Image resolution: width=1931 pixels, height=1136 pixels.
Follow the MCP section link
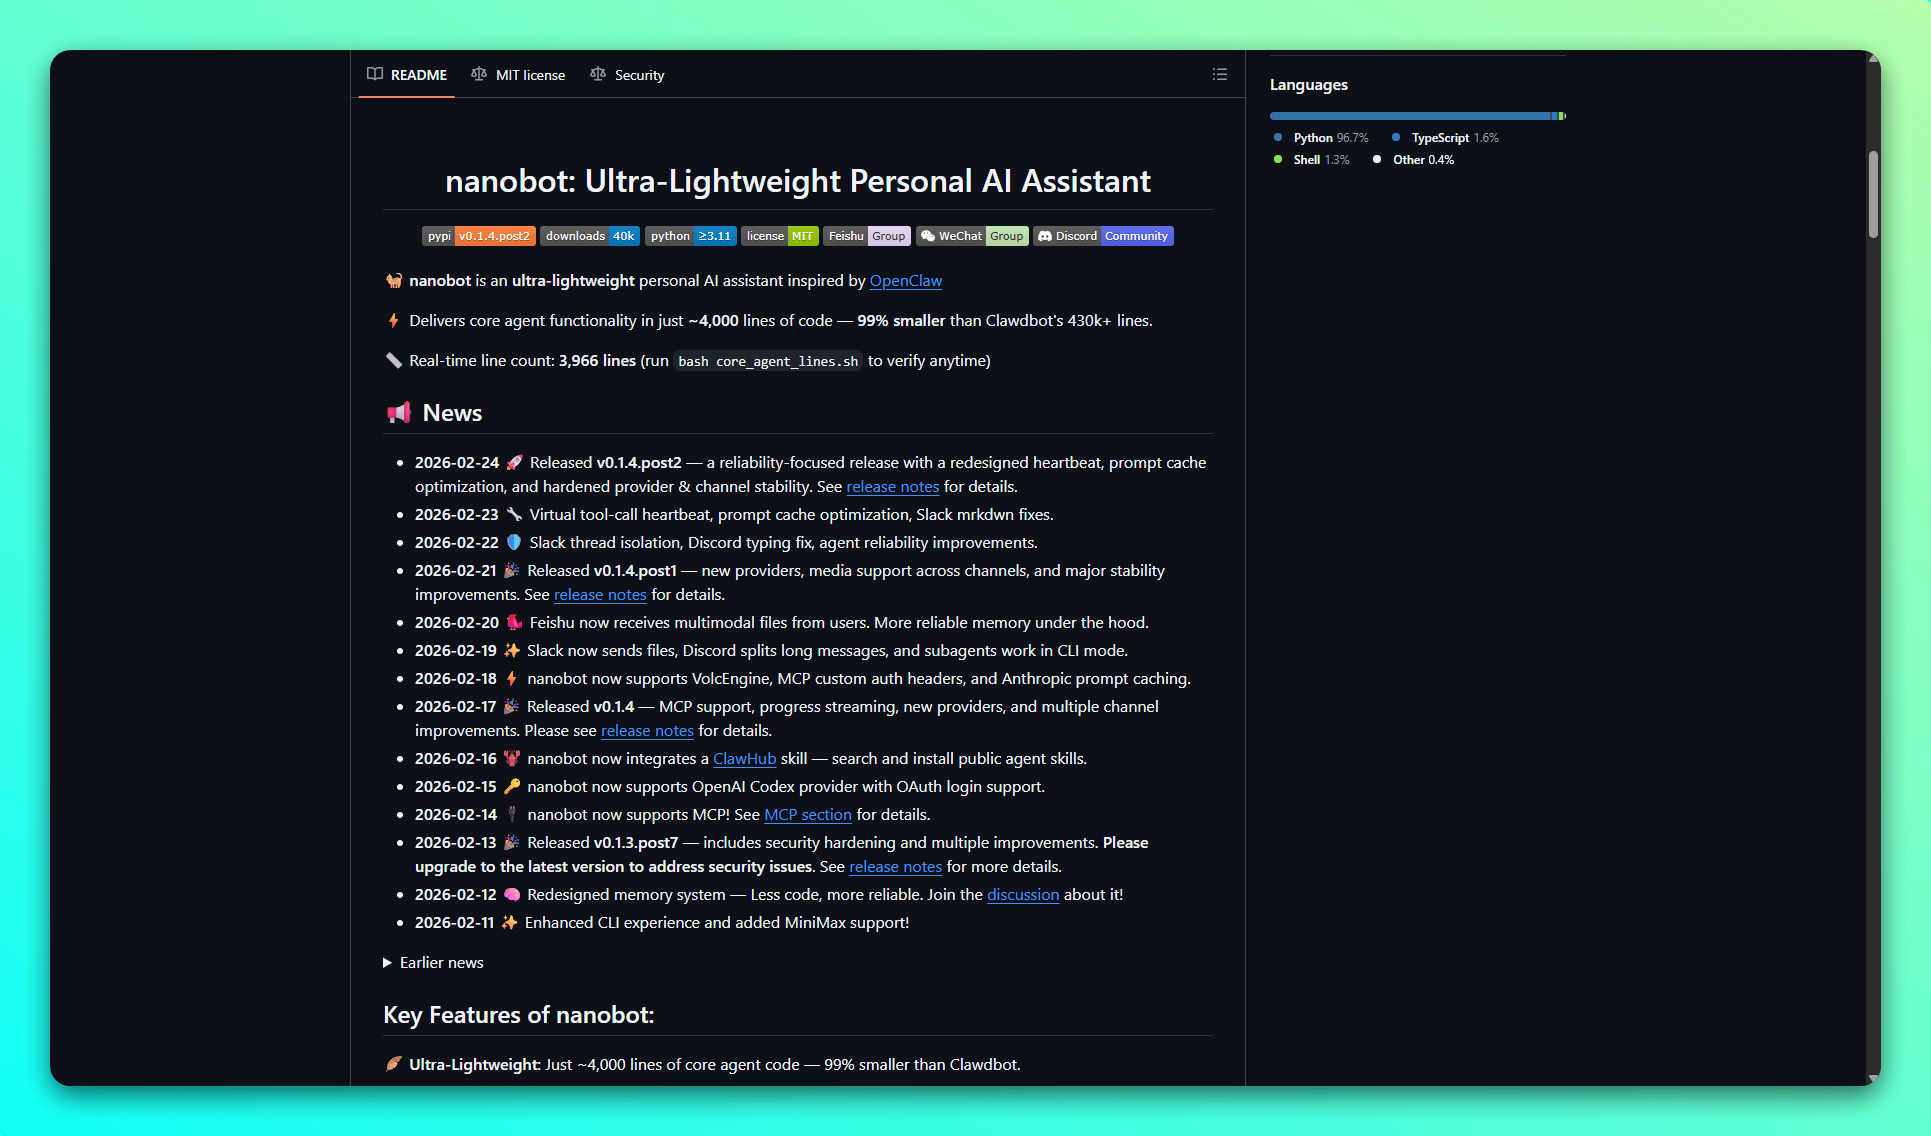(807, 815)
